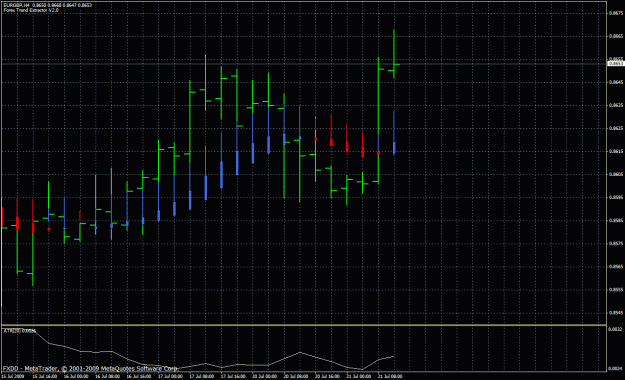The height and width of the screenshot is (380, 625).
Task: Click the 0.8585 price scale label
Action: pos(616,221)
